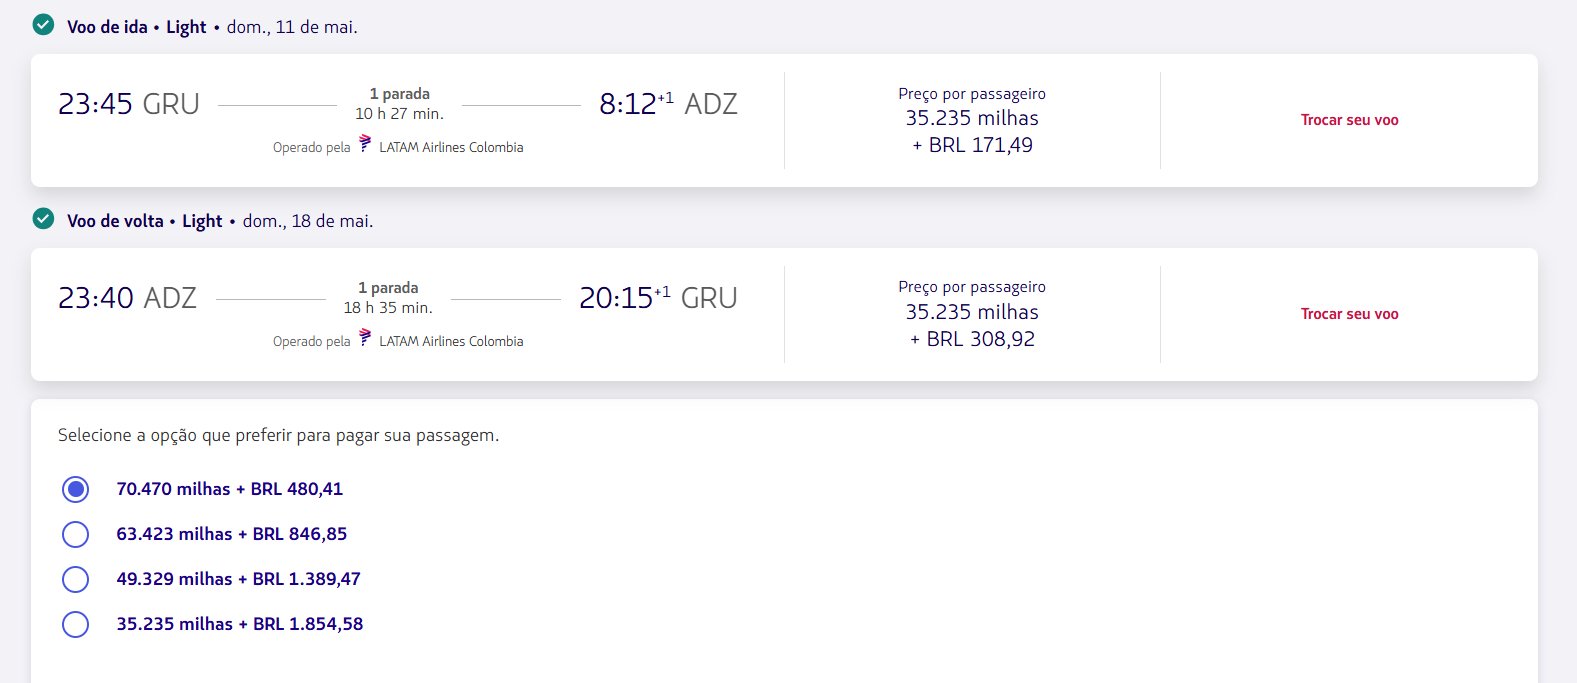Click 23:45 GRU departure time

(x=129, y=104)
